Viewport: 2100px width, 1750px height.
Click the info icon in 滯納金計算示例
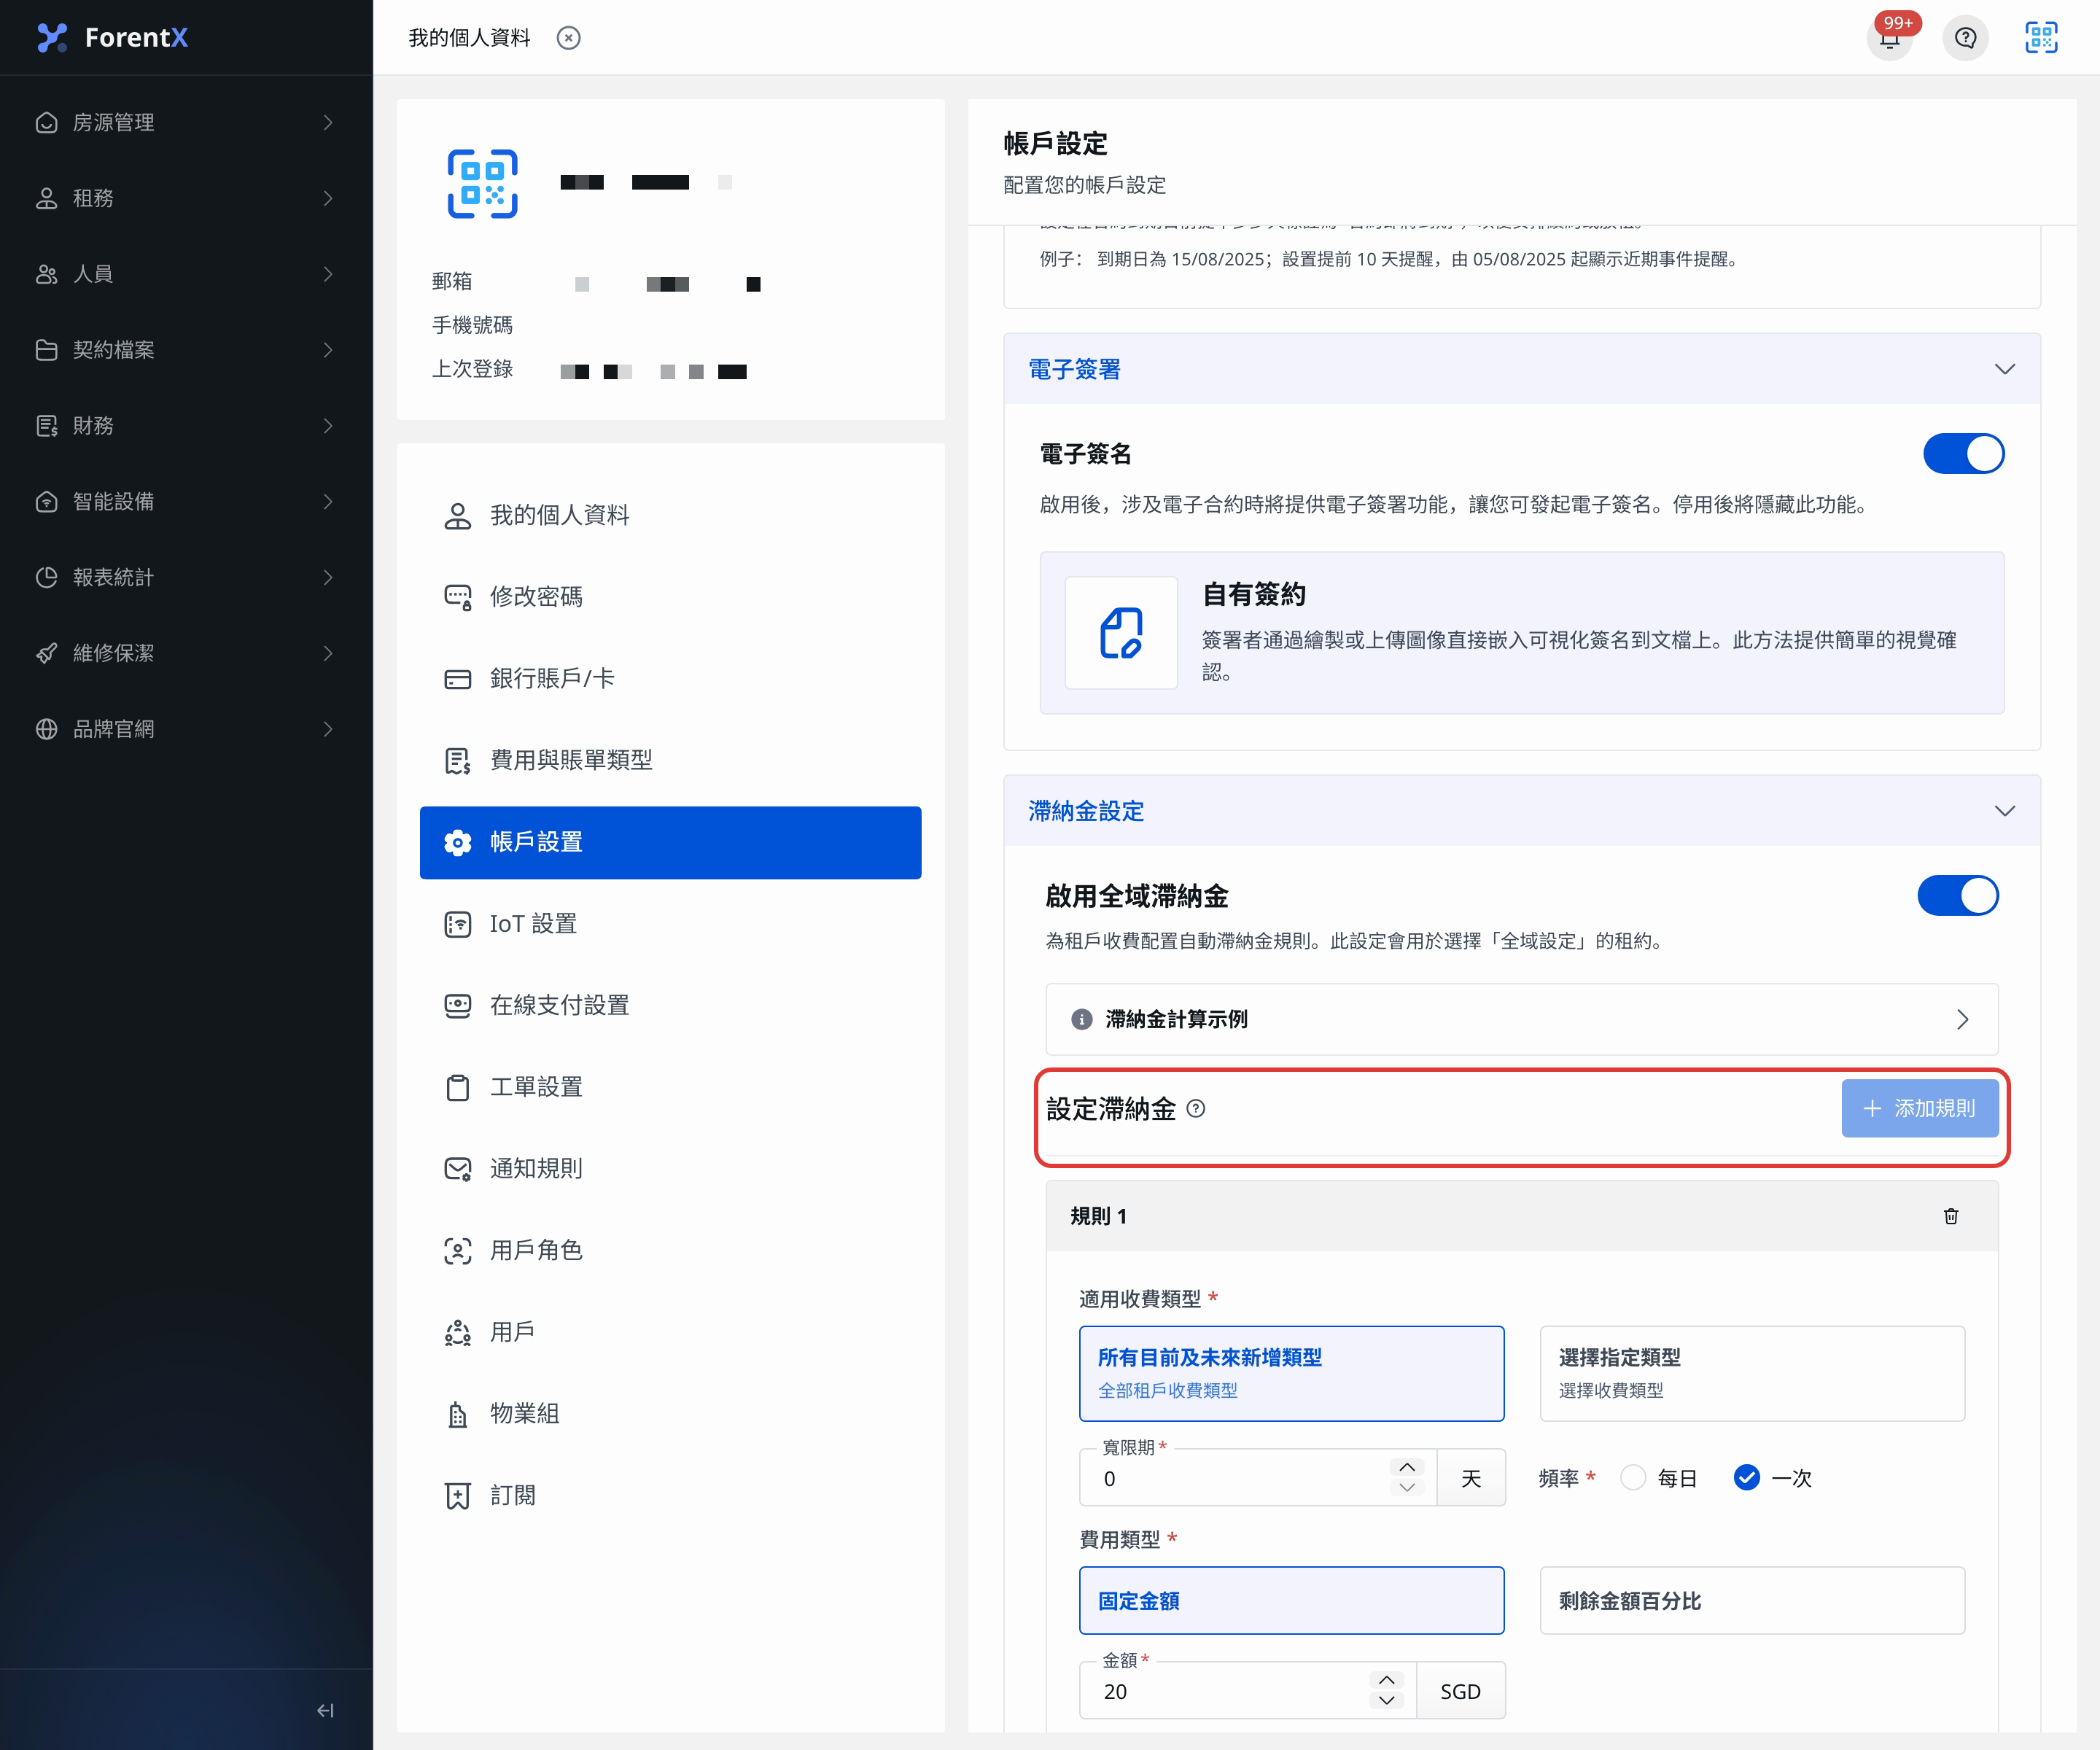pos(1082,1019)
